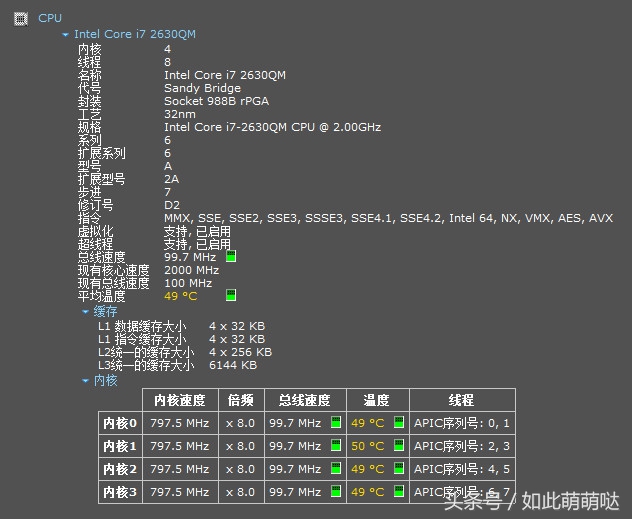632x519 pixels.
Task: Click the Socket 988B rPGA value
Action: coord(216,101)
